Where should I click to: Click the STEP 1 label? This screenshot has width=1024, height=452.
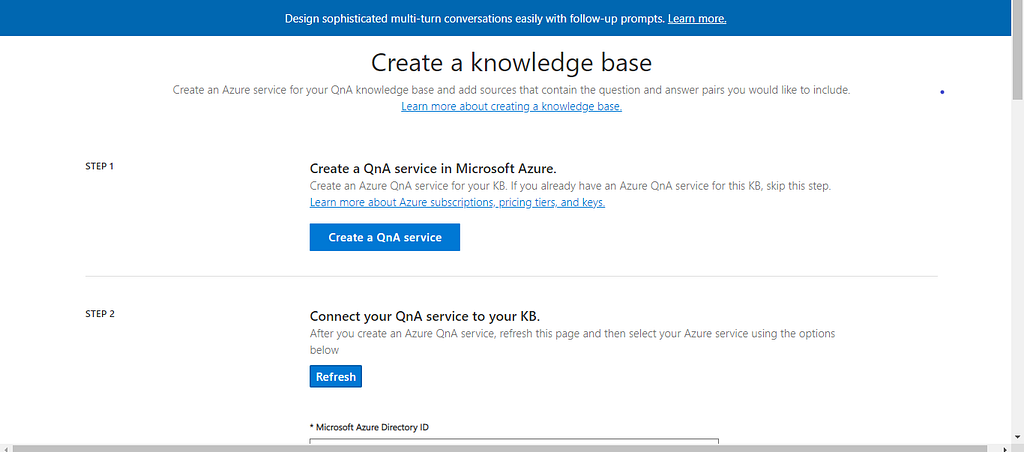pos(100,166)
